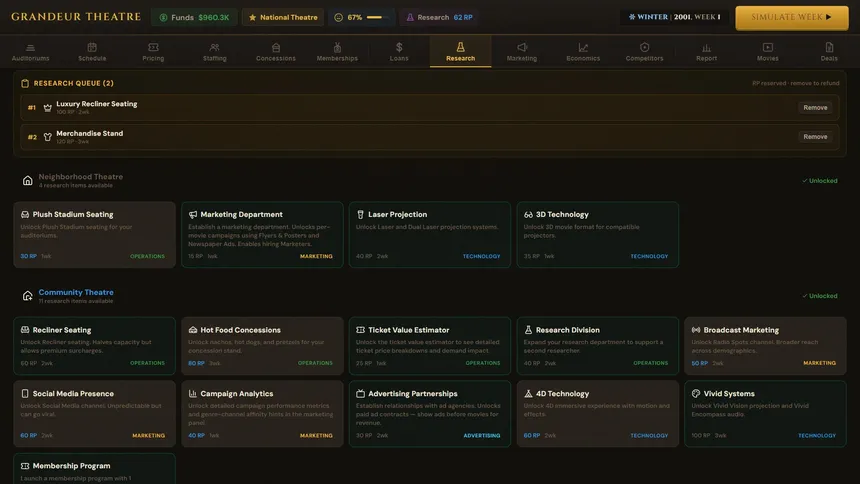Click the Neighborhood Theatre house icon

point(27,181)
